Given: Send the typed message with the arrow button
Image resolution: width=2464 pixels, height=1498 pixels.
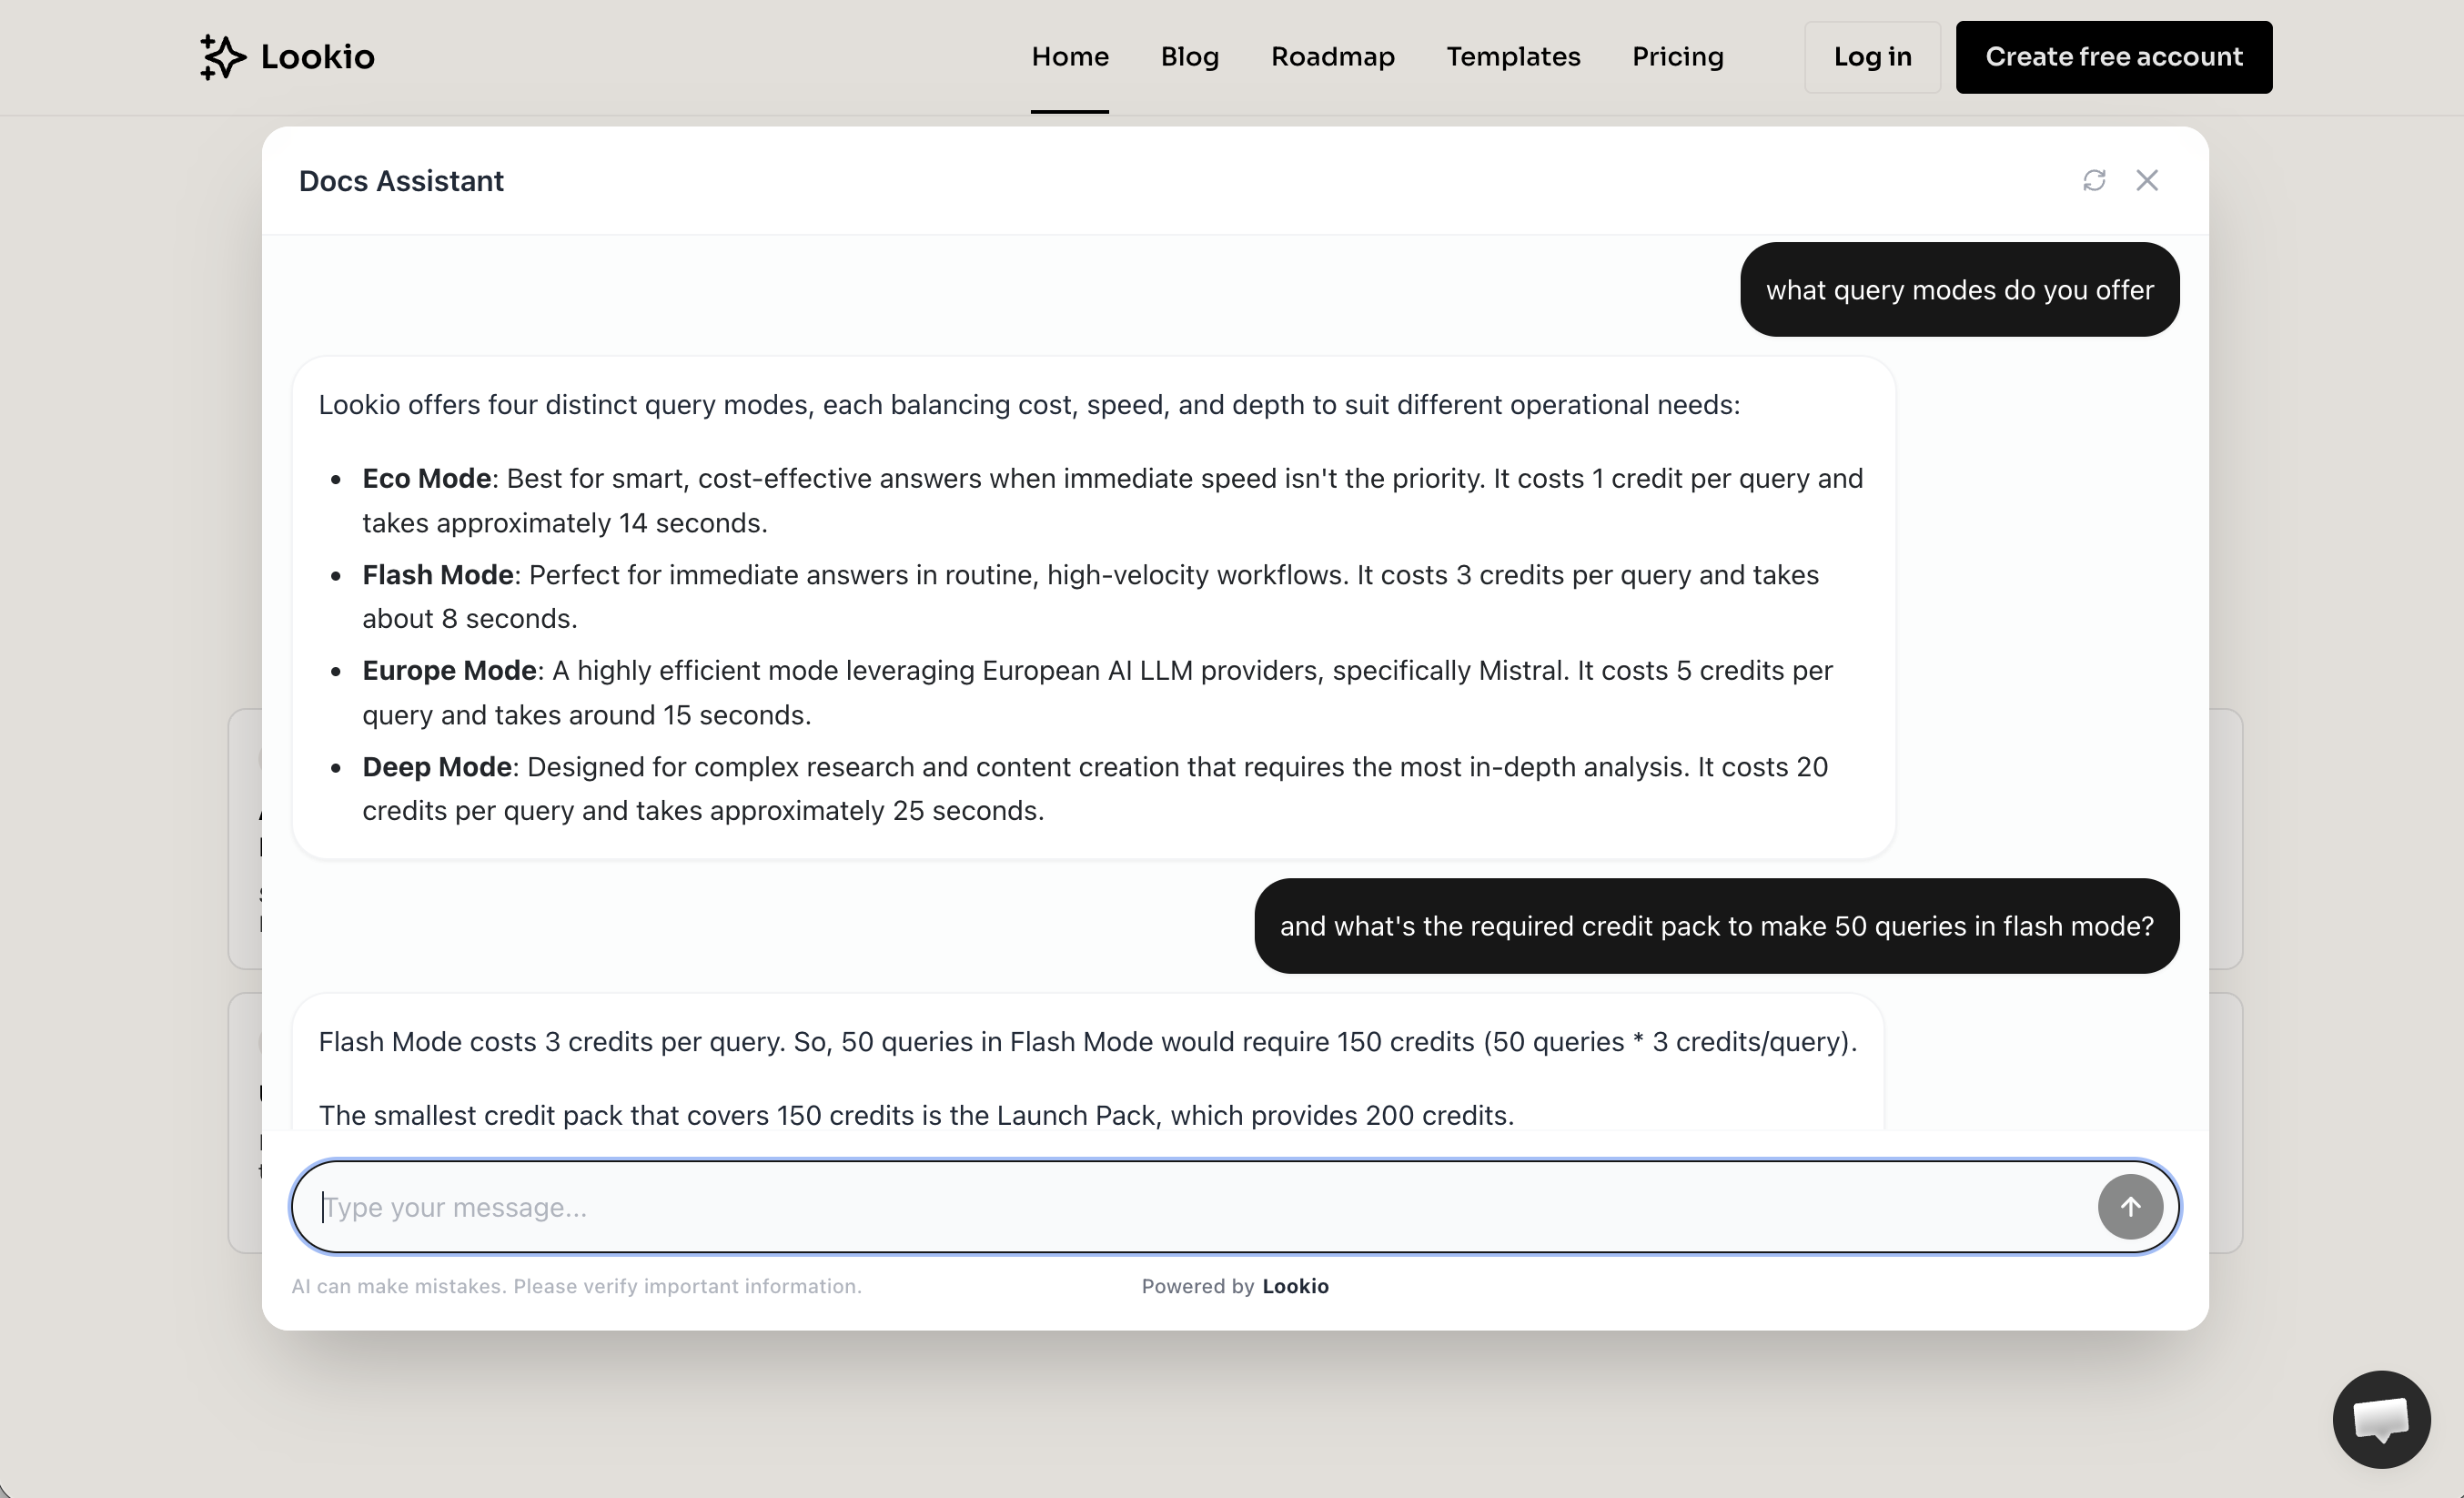Looking at the screenshot, I should 2129,1207.
